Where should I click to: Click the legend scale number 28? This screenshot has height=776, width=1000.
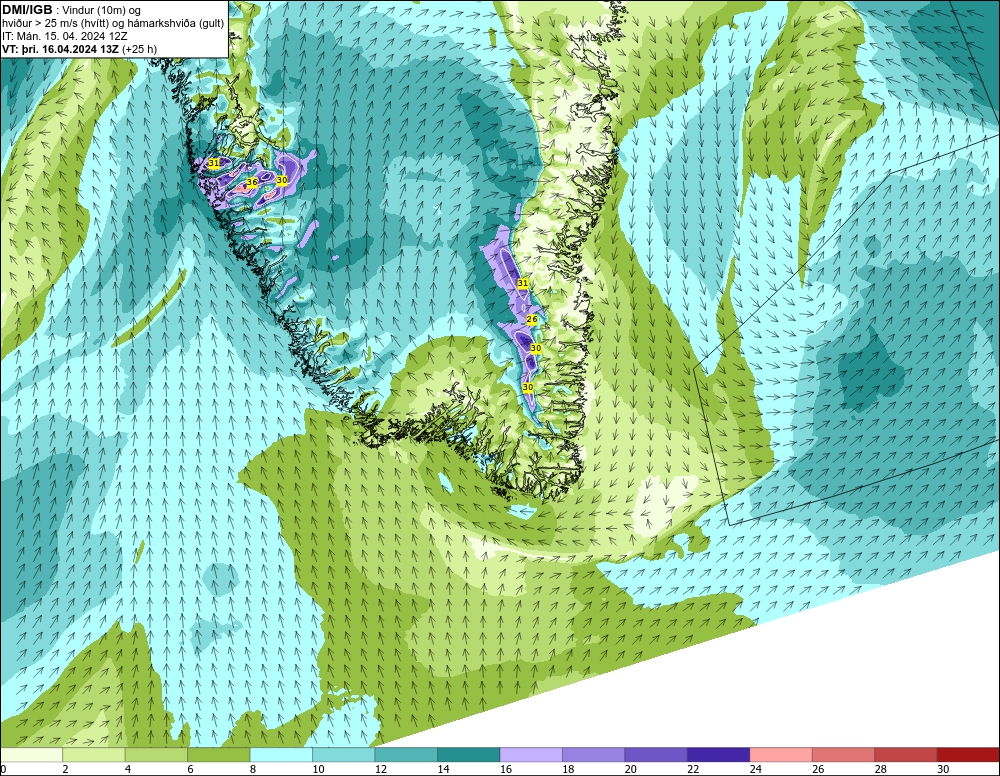coord(881,769)
